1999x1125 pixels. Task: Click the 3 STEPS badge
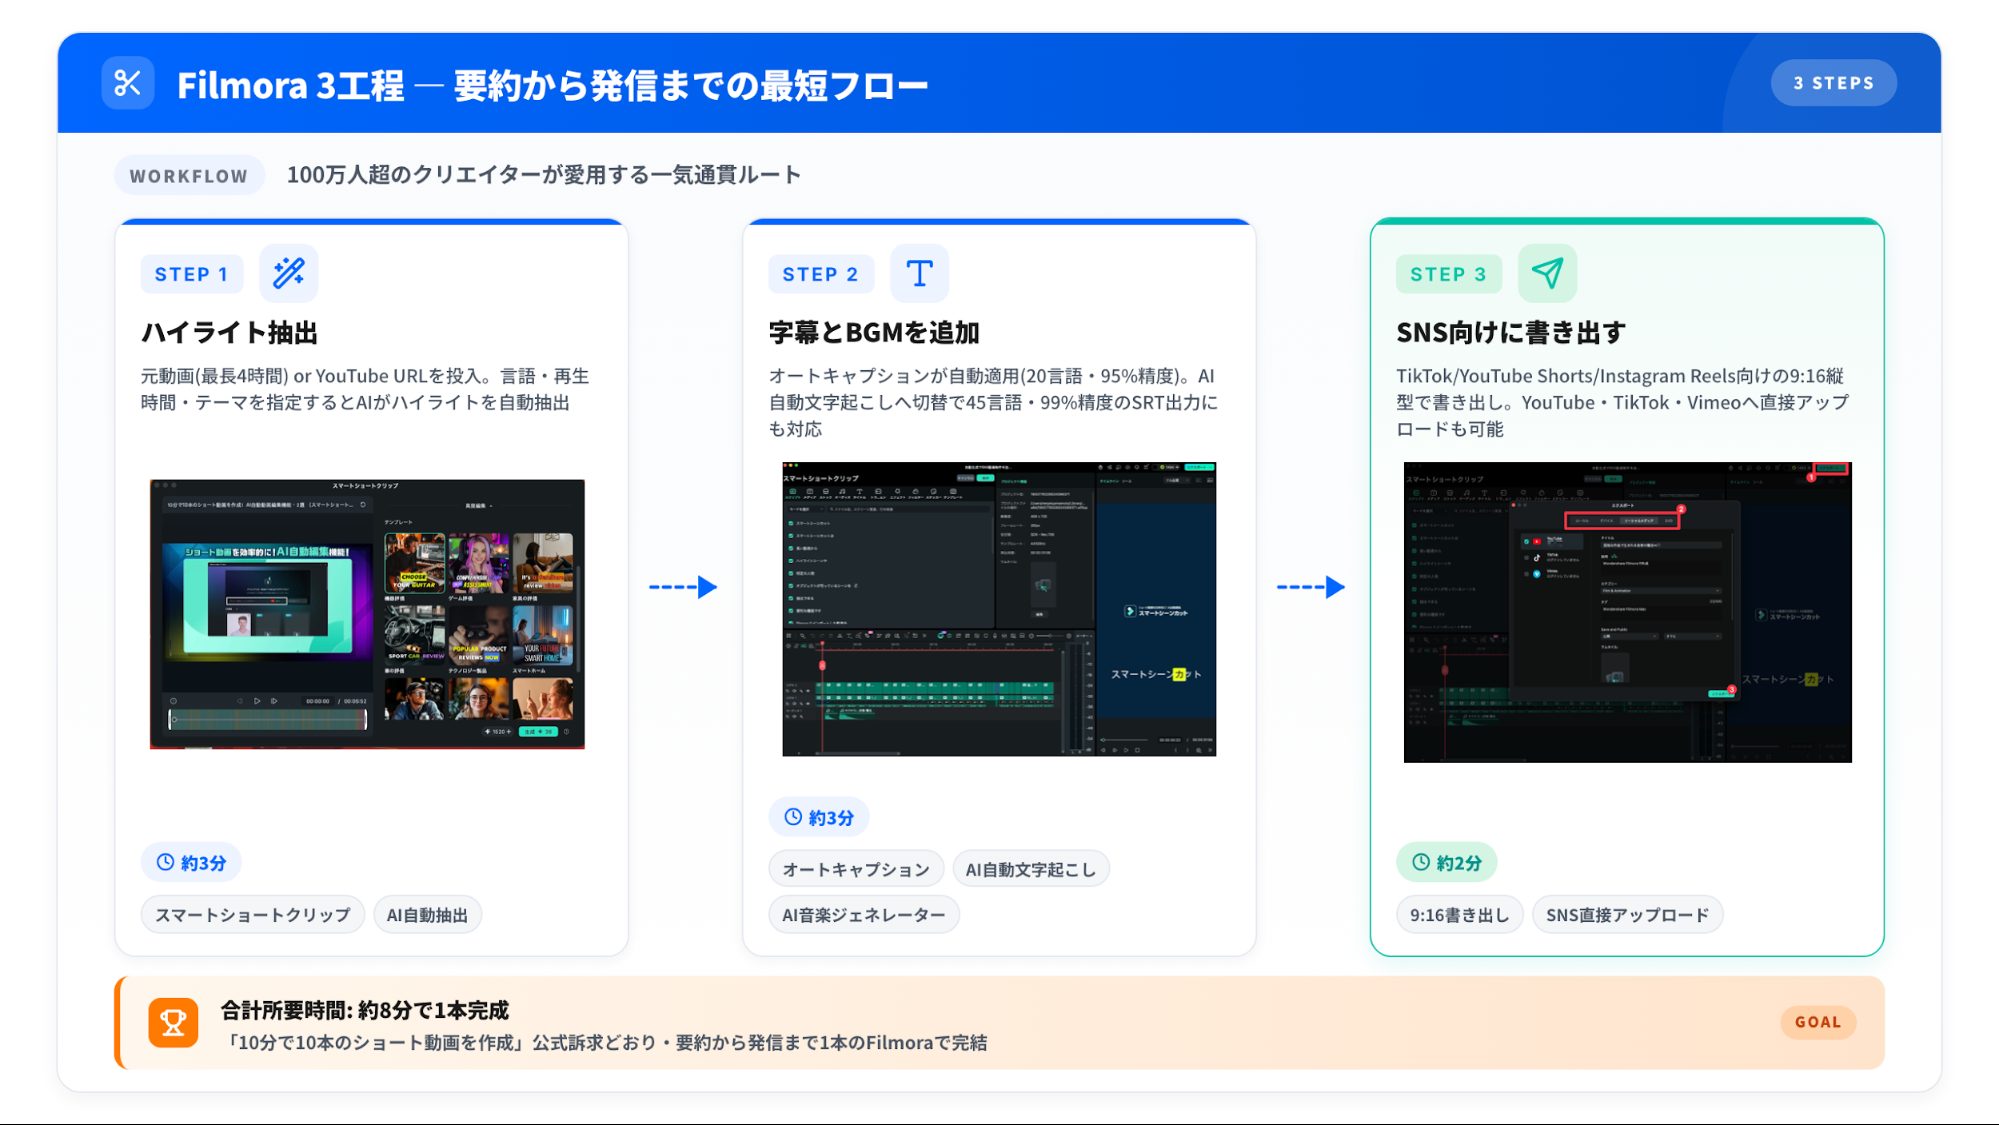point(1833,83)
